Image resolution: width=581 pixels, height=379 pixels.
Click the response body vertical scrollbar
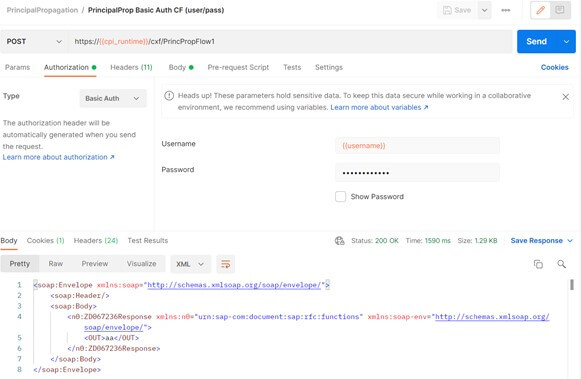tap(572, 285)
